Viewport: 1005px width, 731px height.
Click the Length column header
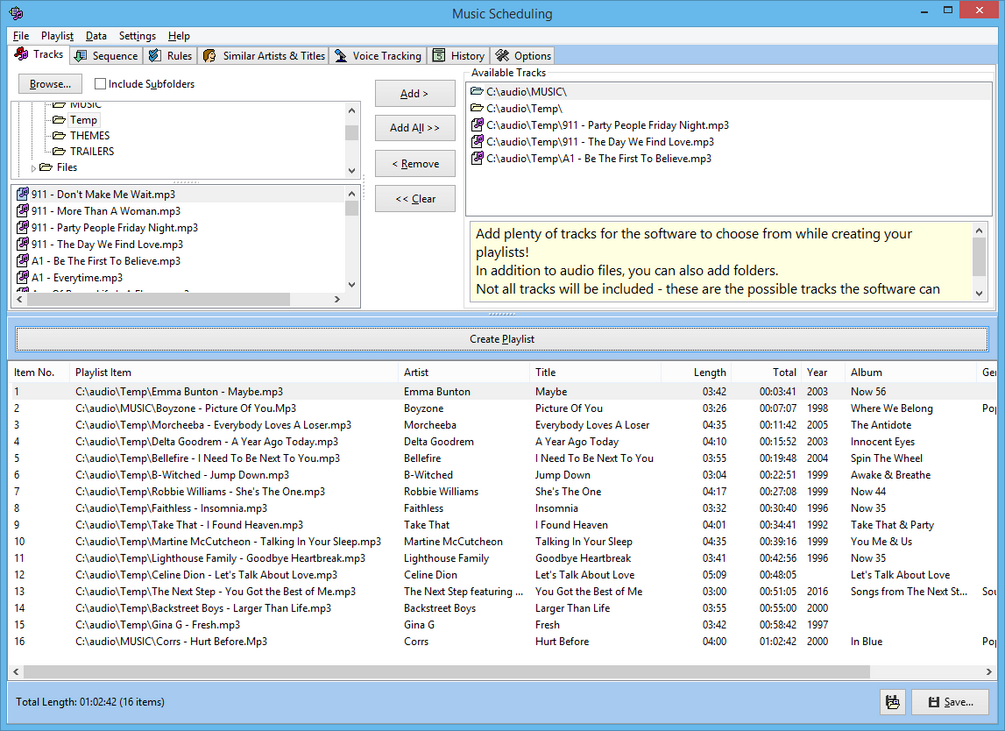695,372
